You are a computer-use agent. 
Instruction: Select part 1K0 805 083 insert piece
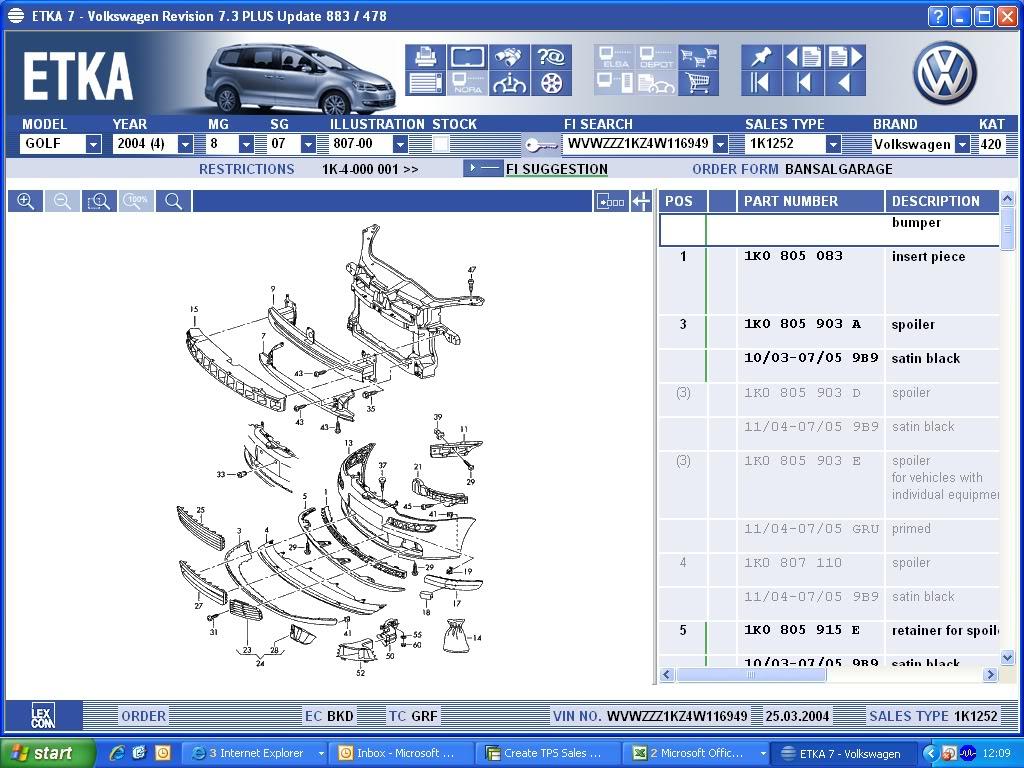pos(829,281)
